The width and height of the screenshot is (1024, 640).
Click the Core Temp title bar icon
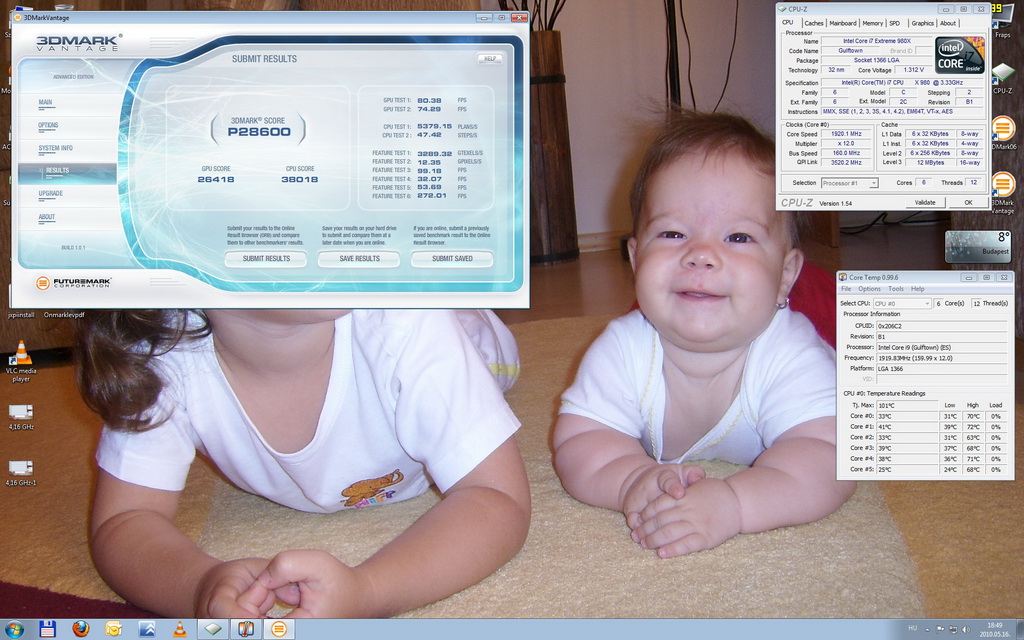[843, 278]
